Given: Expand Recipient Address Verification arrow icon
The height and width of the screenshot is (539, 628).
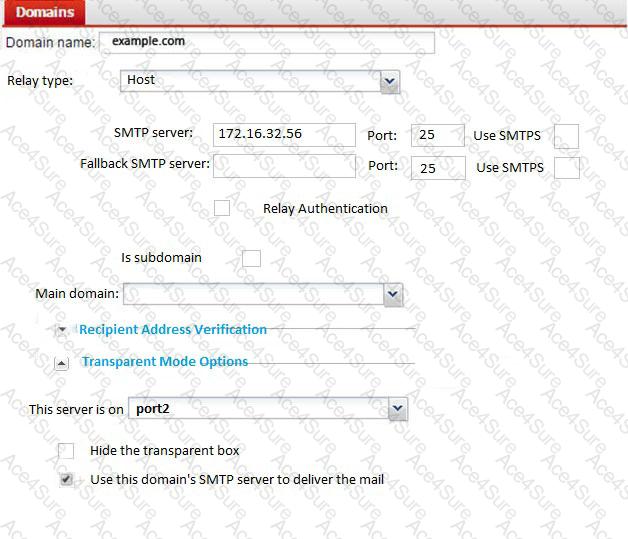Looking at the screenshot, I should point(62,329).
